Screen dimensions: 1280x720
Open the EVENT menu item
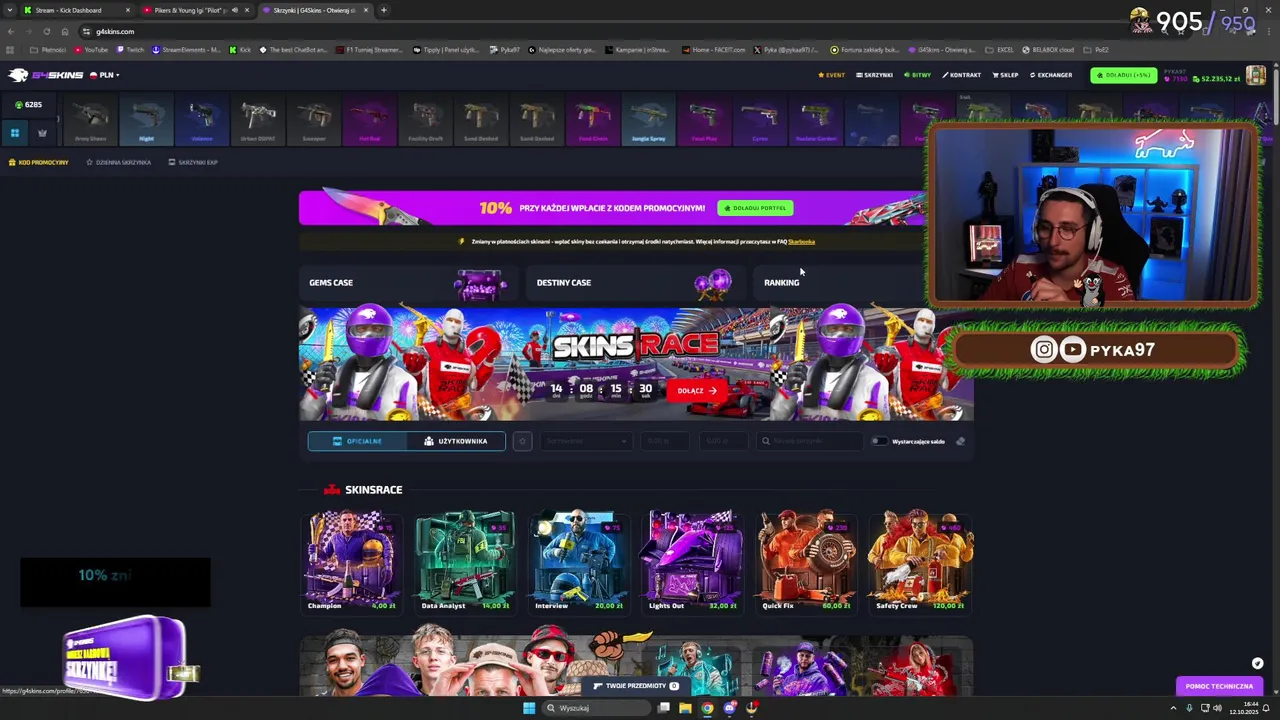pos(831,75)
